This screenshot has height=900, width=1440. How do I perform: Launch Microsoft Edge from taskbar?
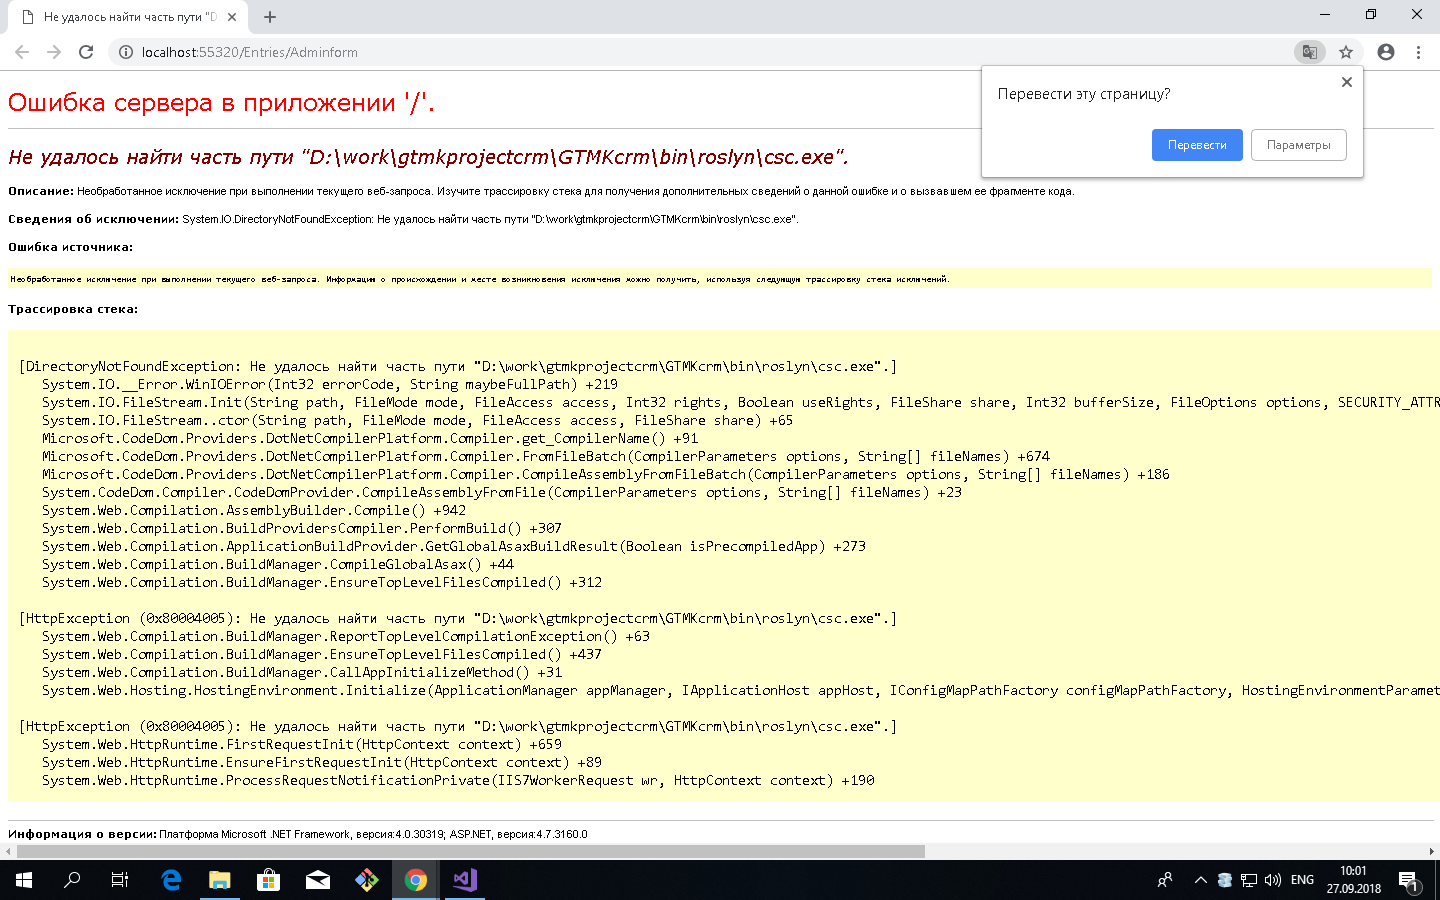click(x=171, y=880)
